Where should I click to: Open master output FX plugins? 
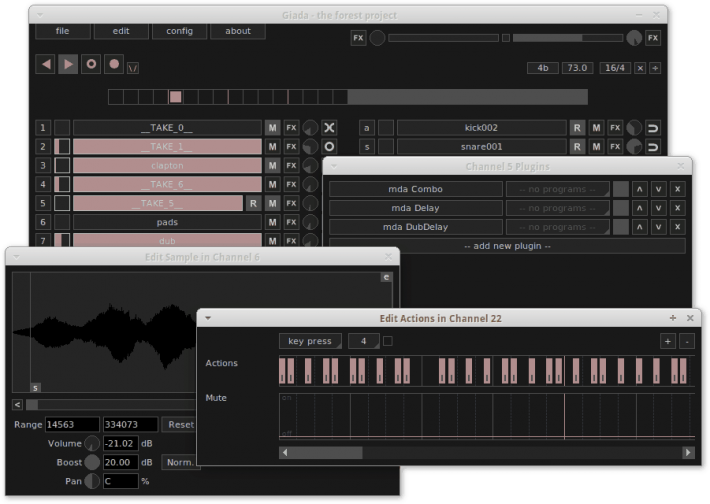[x=653, y=38]
